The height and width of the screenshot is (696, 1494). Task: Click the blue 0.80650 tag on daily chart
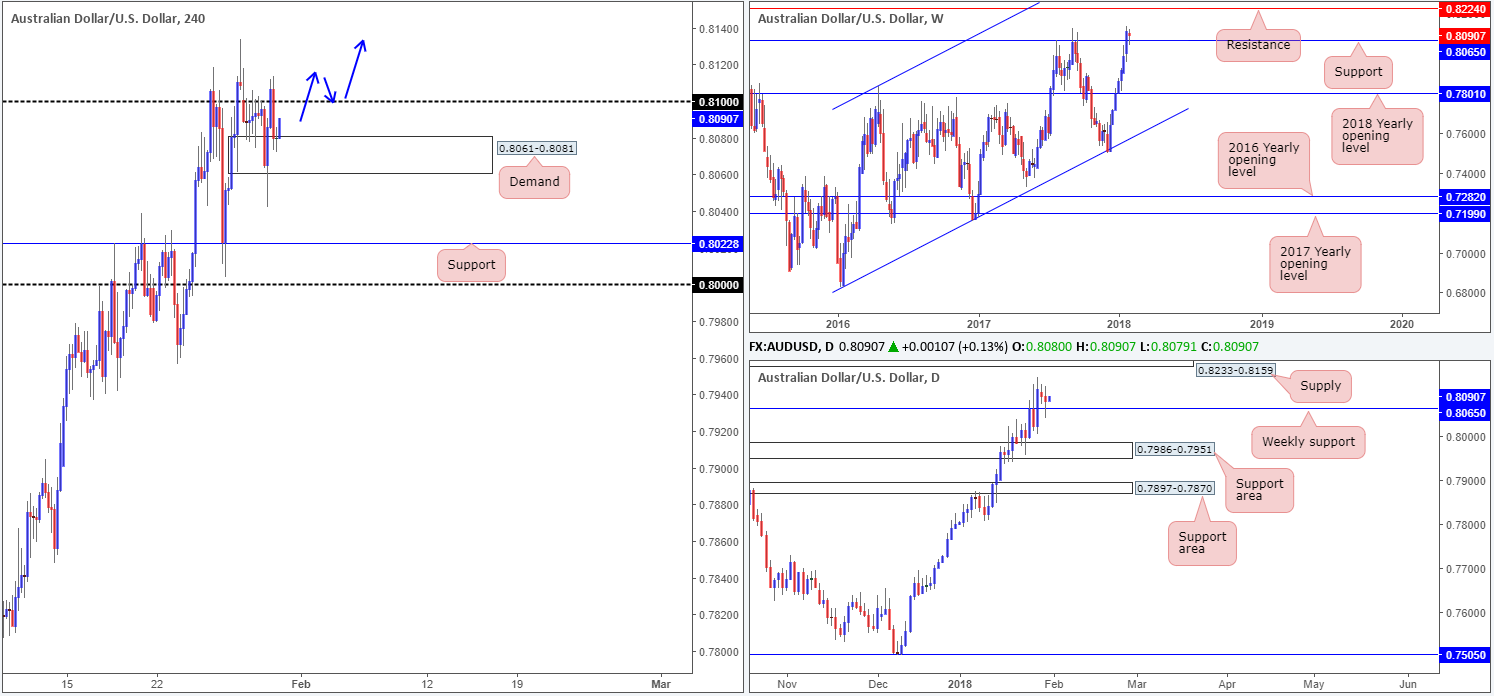(1463, 412)
